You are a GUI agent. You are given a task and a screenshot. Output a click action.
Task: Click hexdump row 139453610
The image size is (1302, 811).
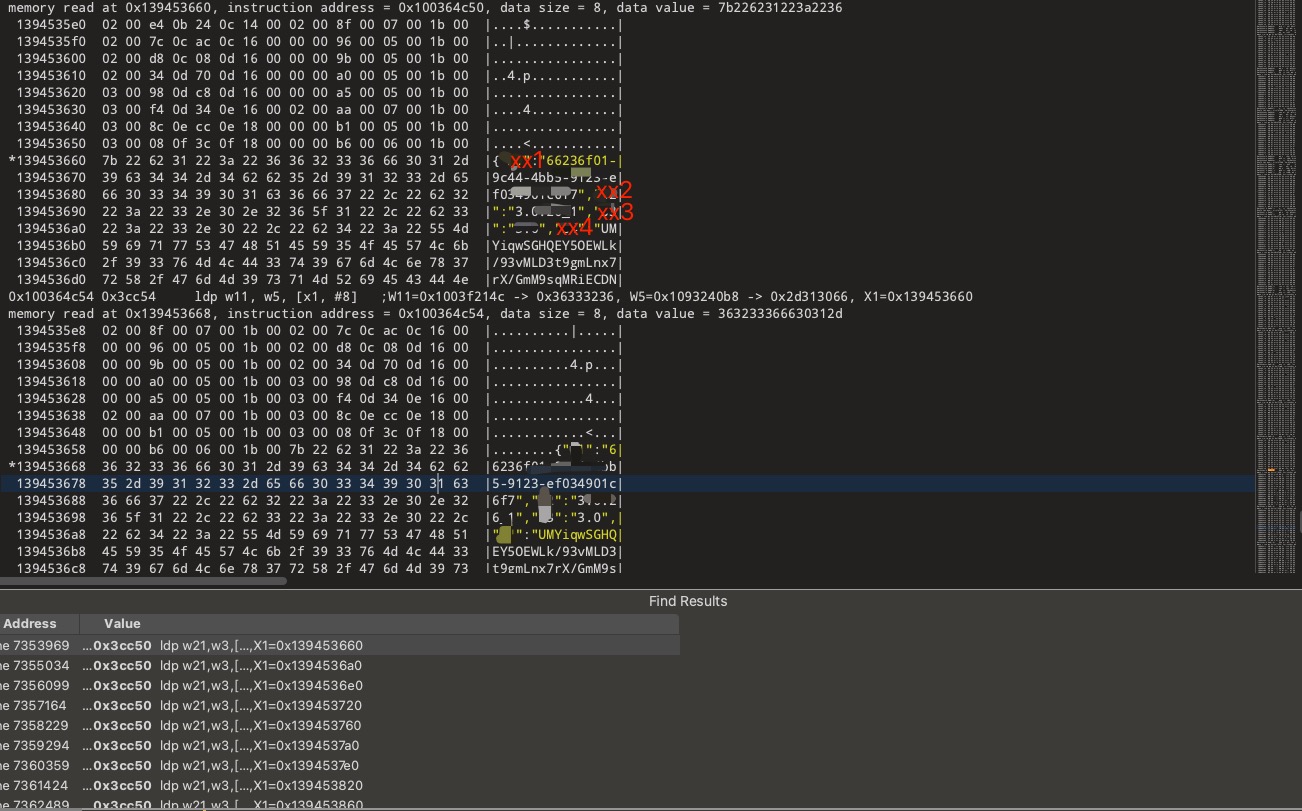point(319,76)
